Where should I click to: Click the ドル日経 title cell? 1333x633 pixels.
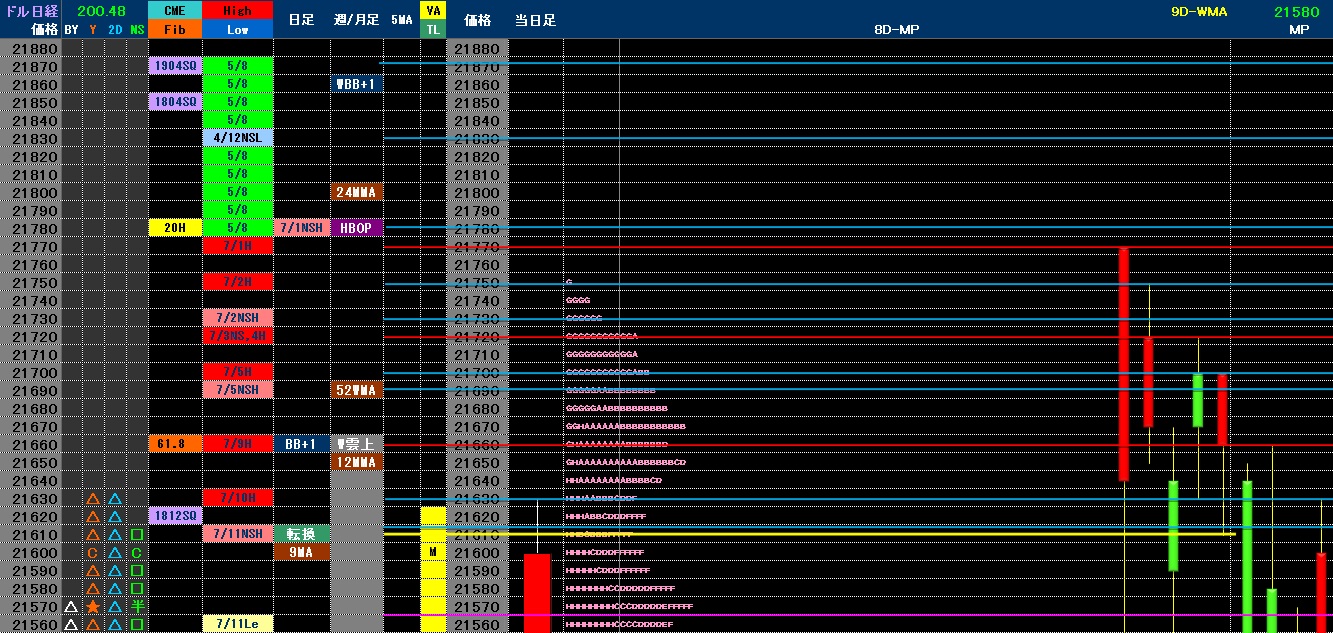pyautogui.click(x=31, y=10)
